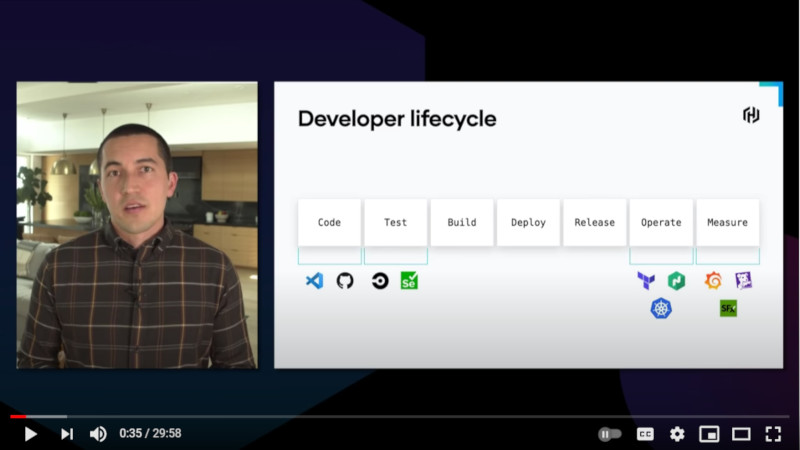Select the Release lifecycle box
800x450 pixels.
[x=595, y=222]
